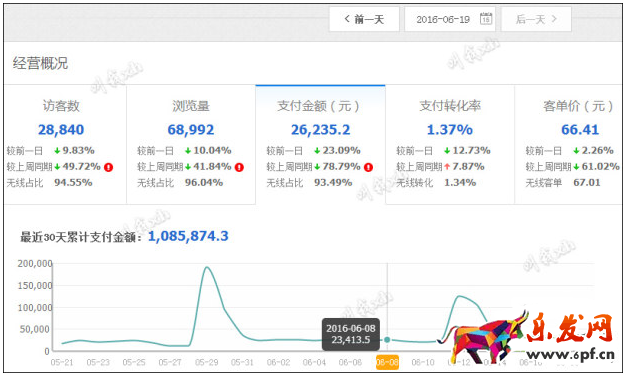The height and width of the screenshot is (375, 625).
Task: Click the 06-08 data point on chart
Action: (x=387, y=340)
